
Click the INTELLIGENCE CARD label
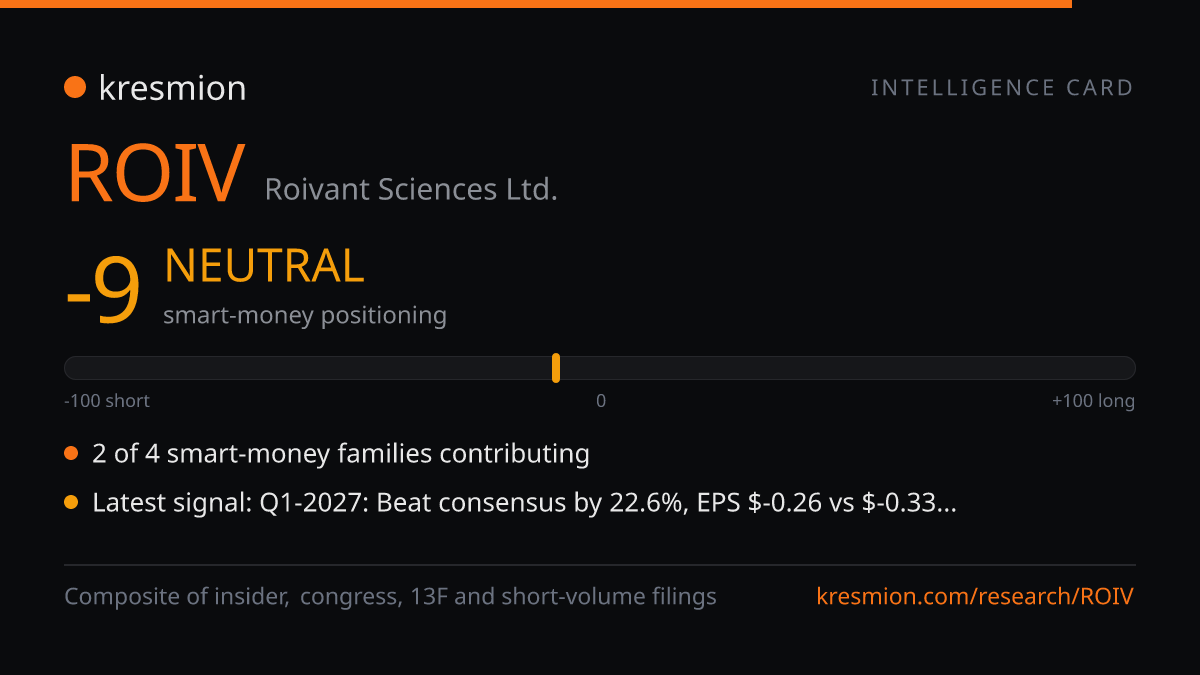[1002, 88]
